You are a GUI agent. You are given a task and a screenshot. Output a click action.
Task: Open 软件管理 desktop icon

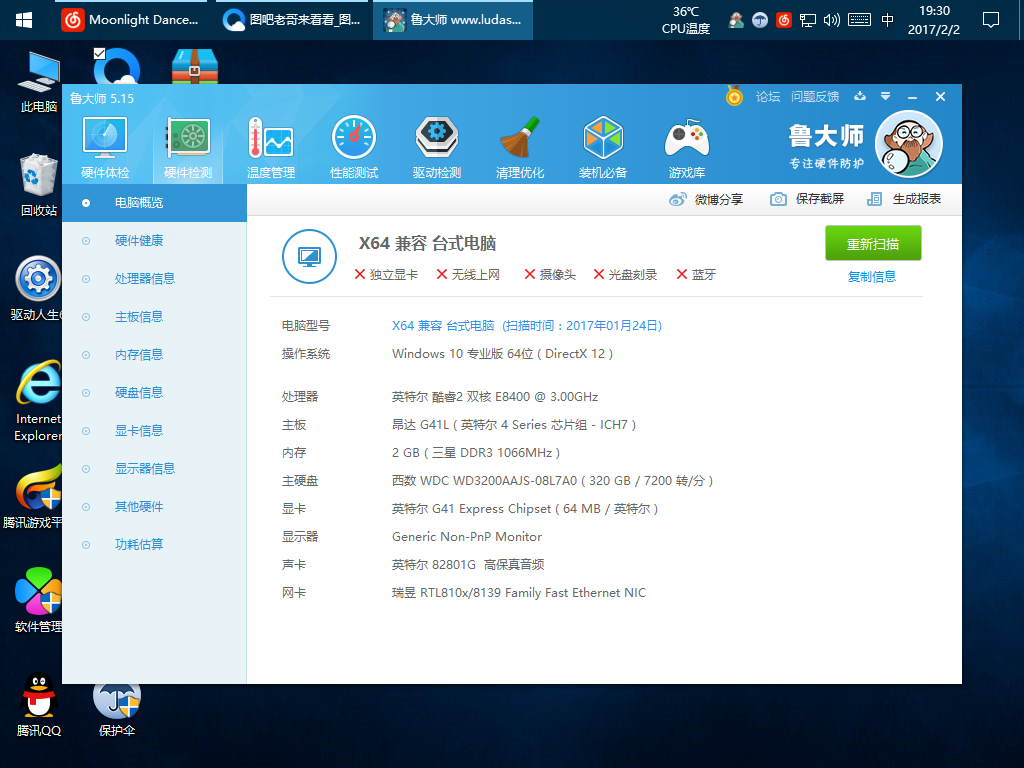click(x=39, y=600)
